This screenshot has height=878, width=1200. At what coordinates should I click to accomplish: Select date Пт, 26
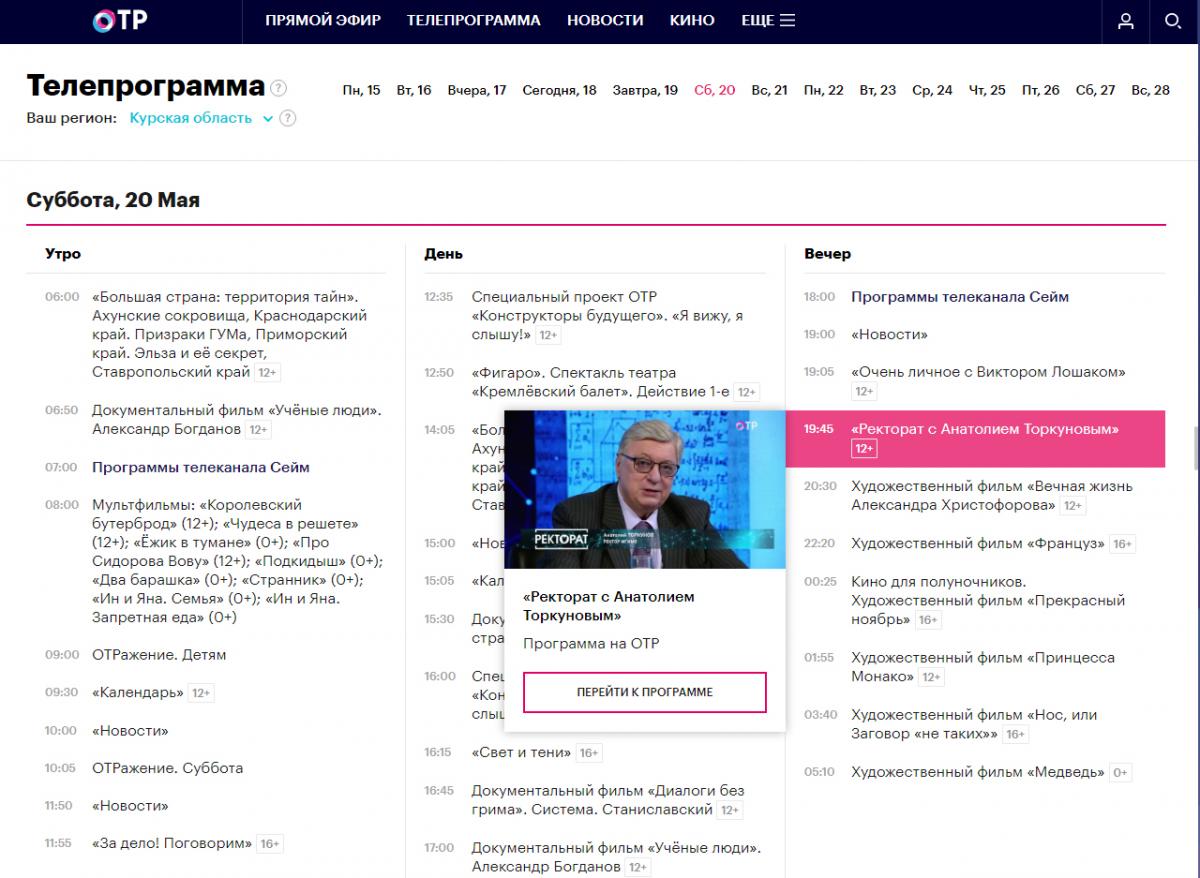pyautogui.click(x=1040, y=90)
